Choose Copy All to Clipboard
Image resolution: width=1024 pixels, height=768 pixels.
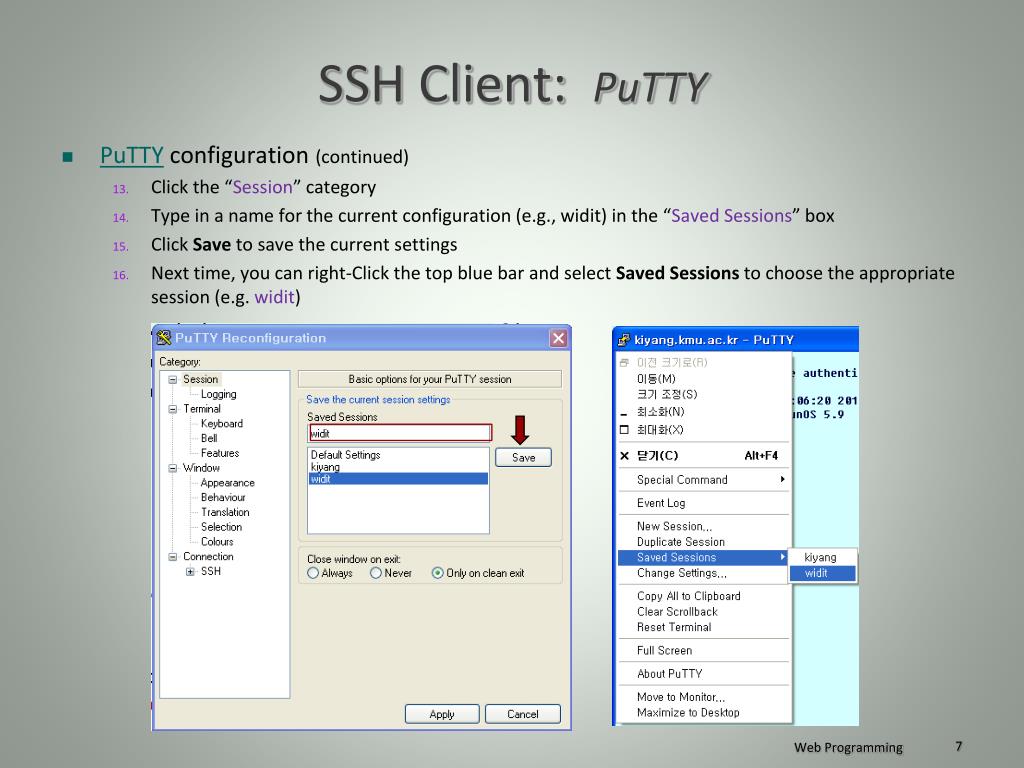703,596
